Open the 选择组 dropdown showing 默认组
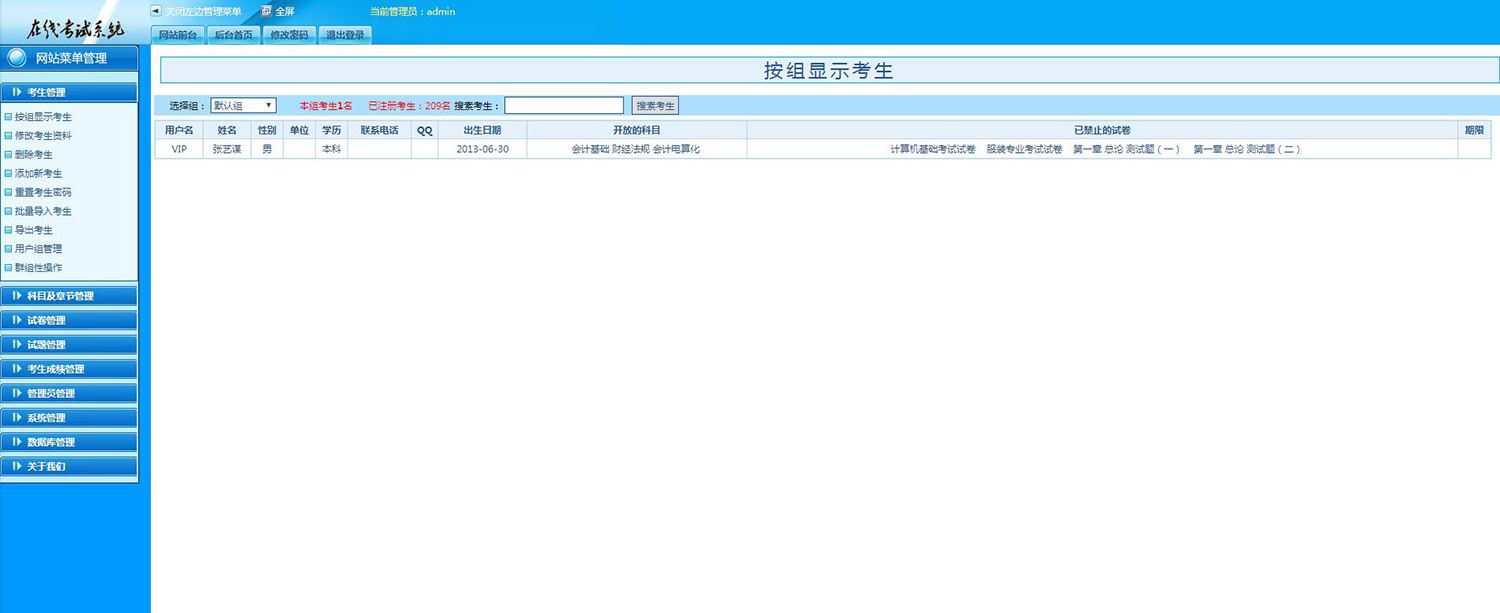This screenshot has width=1500, height=613. (x=242, y=105)
